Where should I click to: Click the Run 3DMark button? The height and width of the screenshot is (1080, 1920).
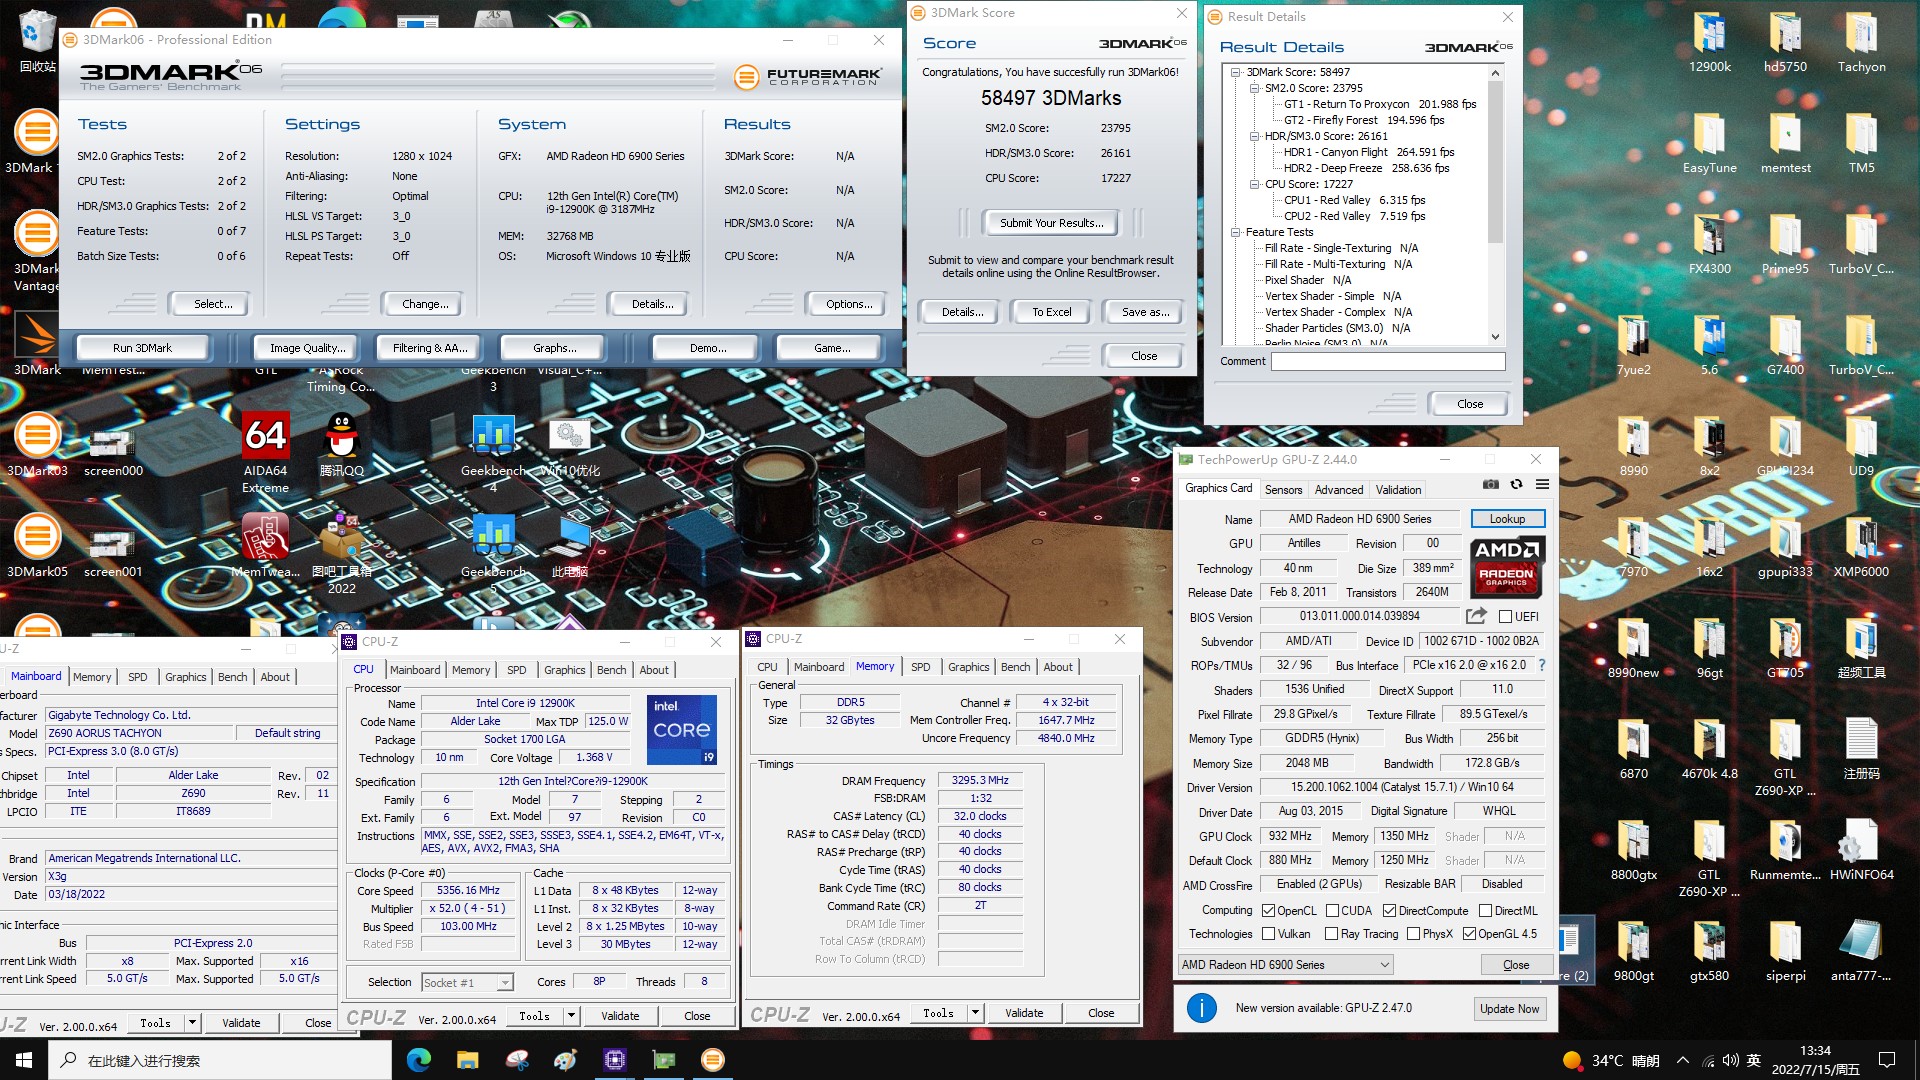click(x=142, y=348)
